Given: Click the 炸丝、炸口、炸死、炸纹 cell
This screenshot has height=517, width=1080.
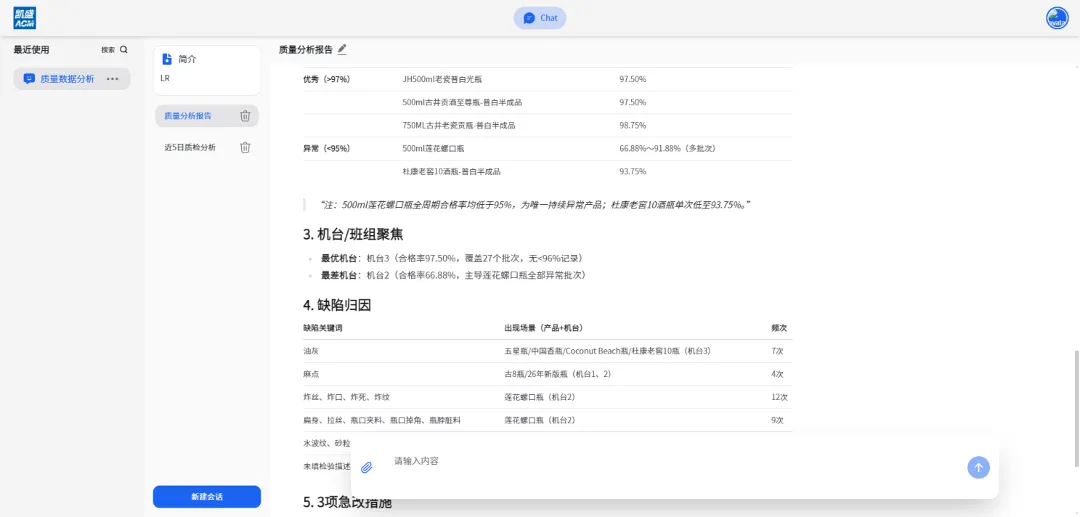Looking at the screenshot, I should 346,397.
